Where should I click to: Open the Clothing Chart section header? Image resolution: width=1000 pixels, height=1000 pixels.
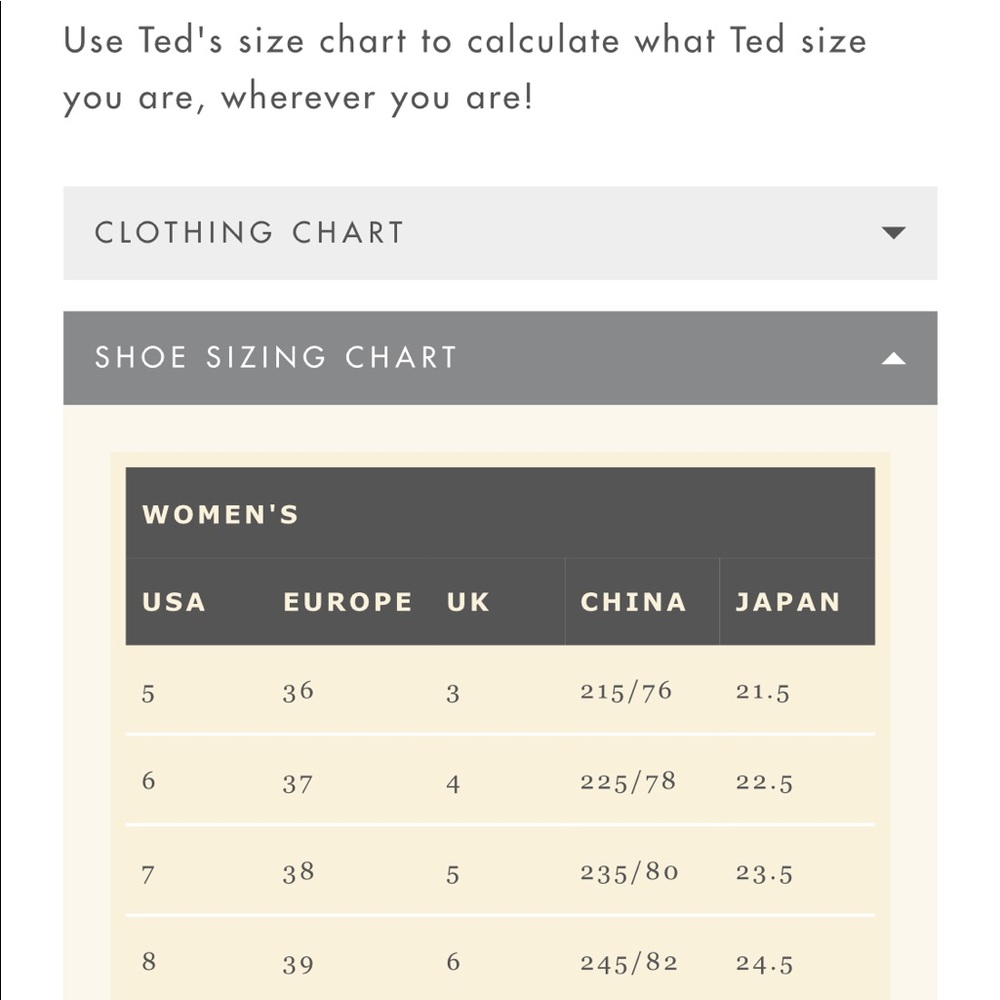point(500,233)
